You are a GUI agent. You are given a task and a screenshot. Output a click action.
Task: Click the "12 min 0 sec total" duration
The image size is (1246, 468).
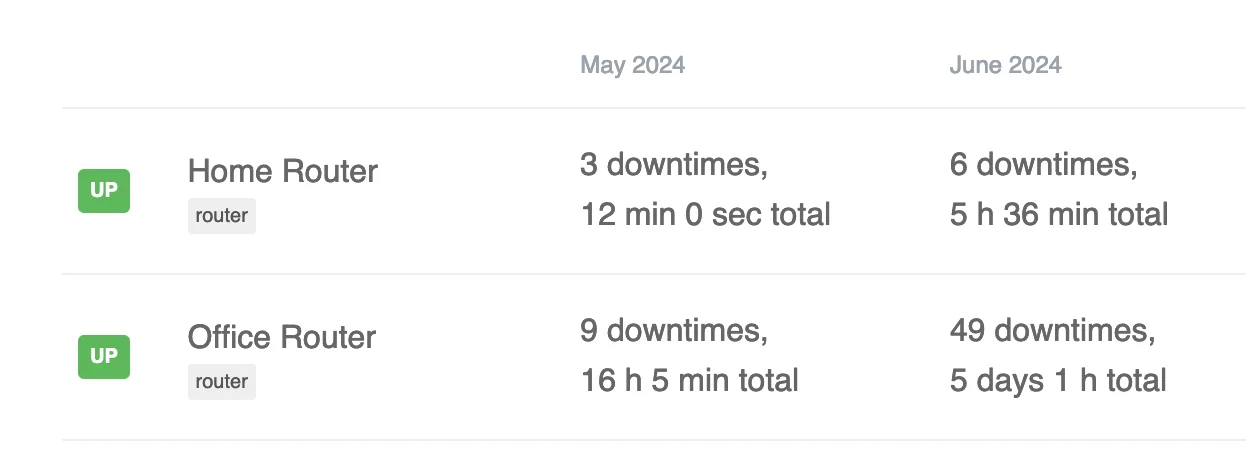705,214
